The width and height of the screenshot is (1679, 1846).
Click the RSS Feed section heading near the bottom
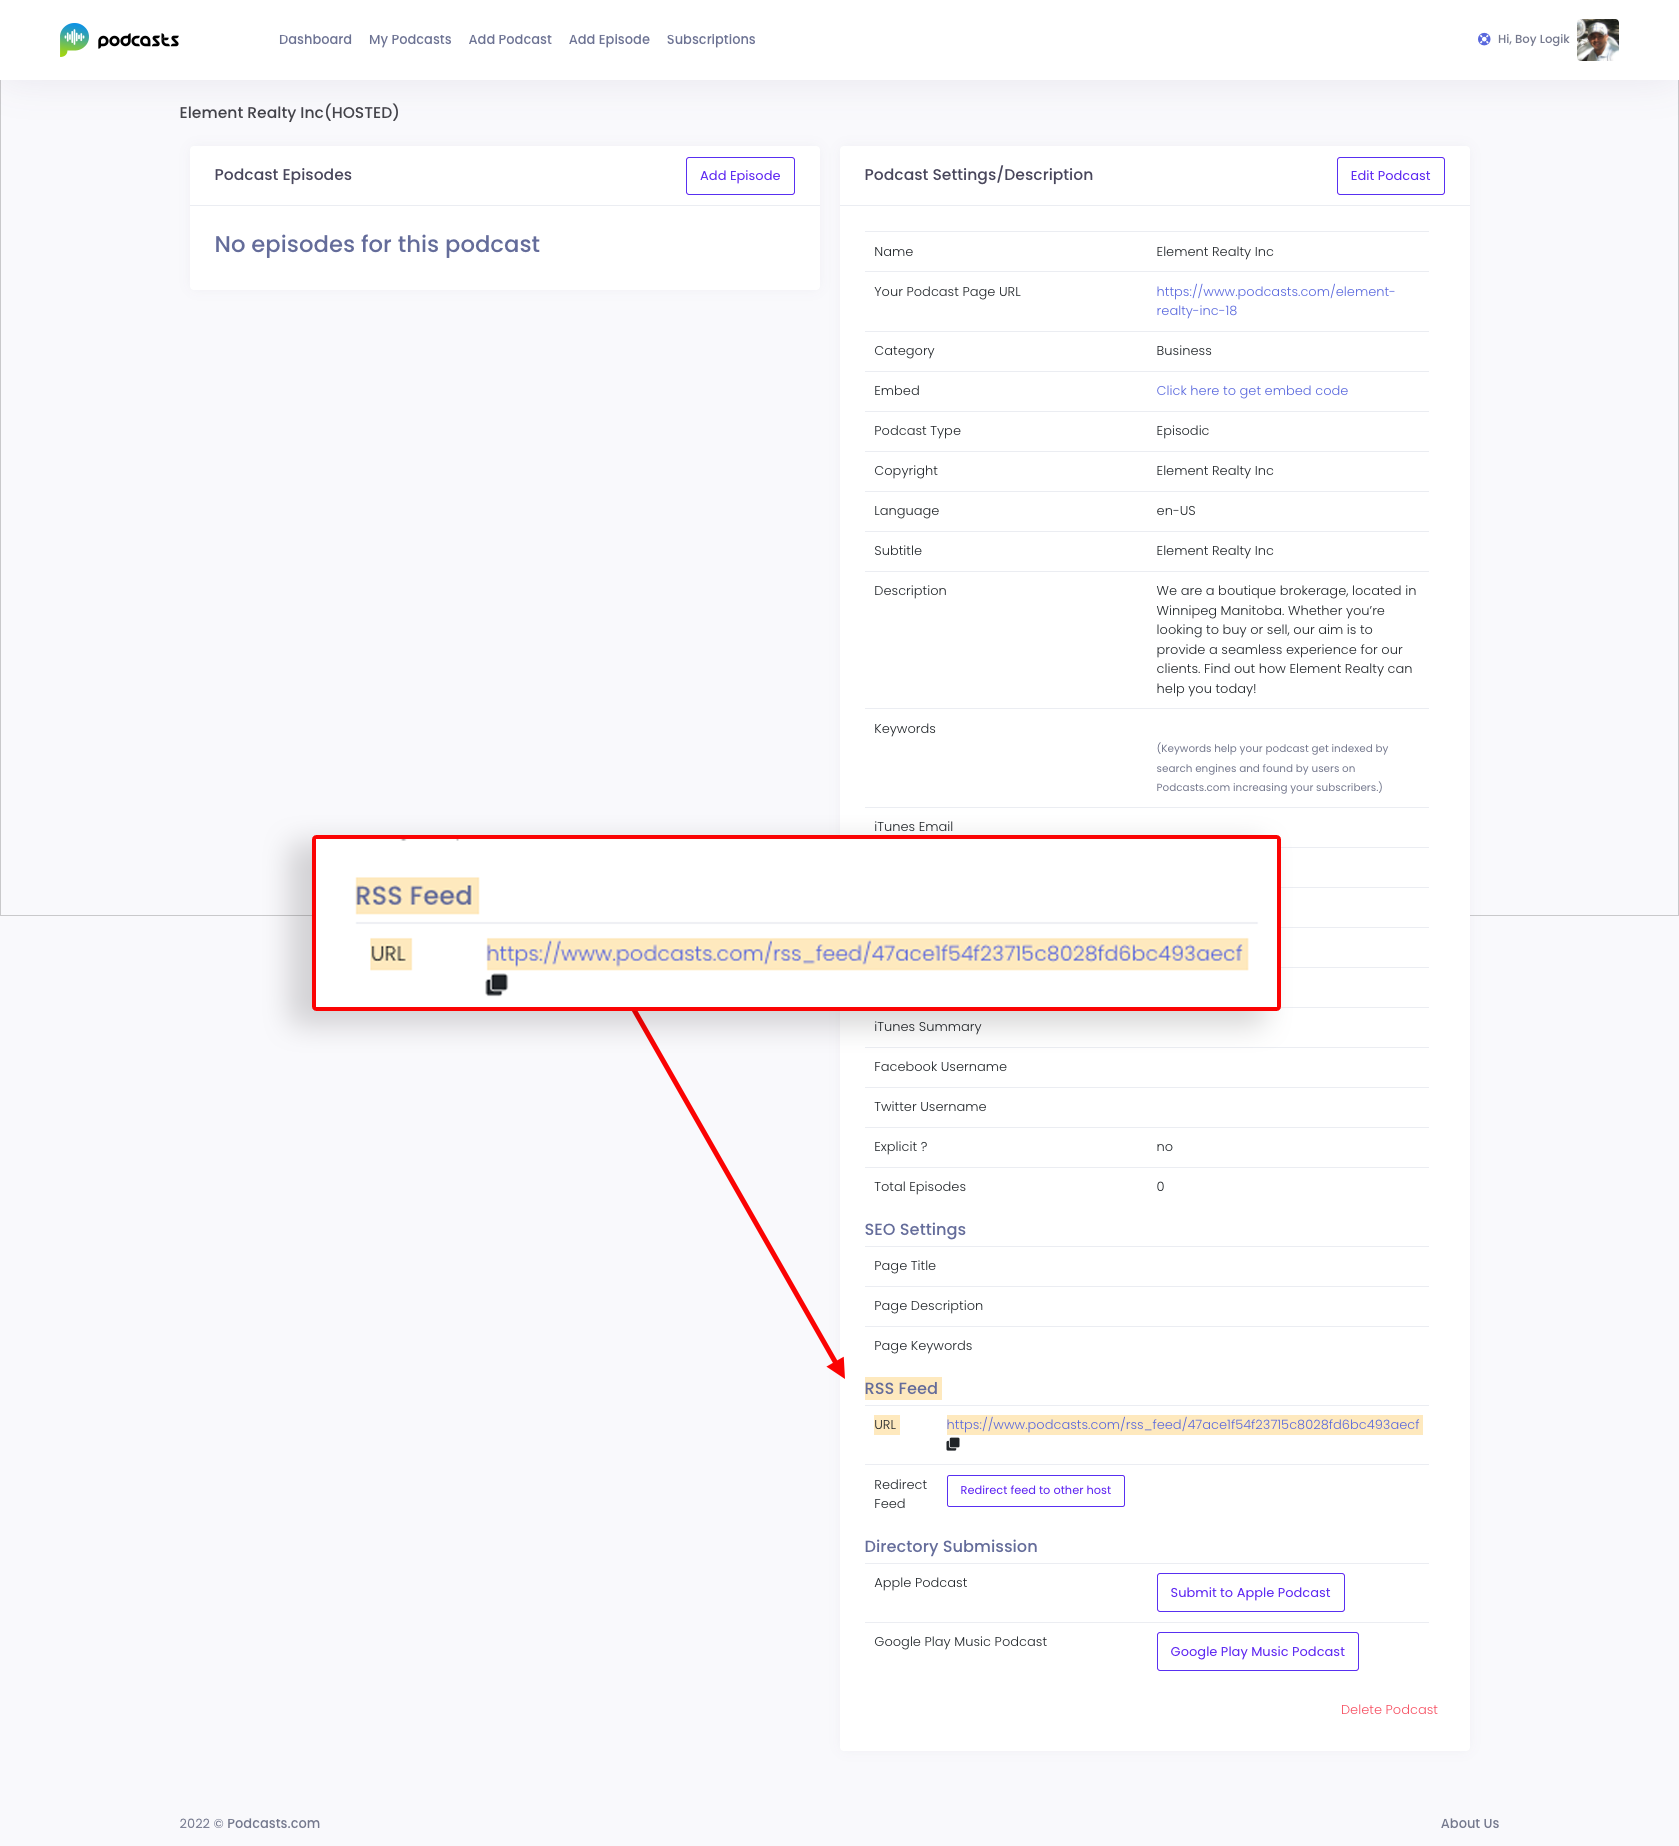(x=902, y=1389)
